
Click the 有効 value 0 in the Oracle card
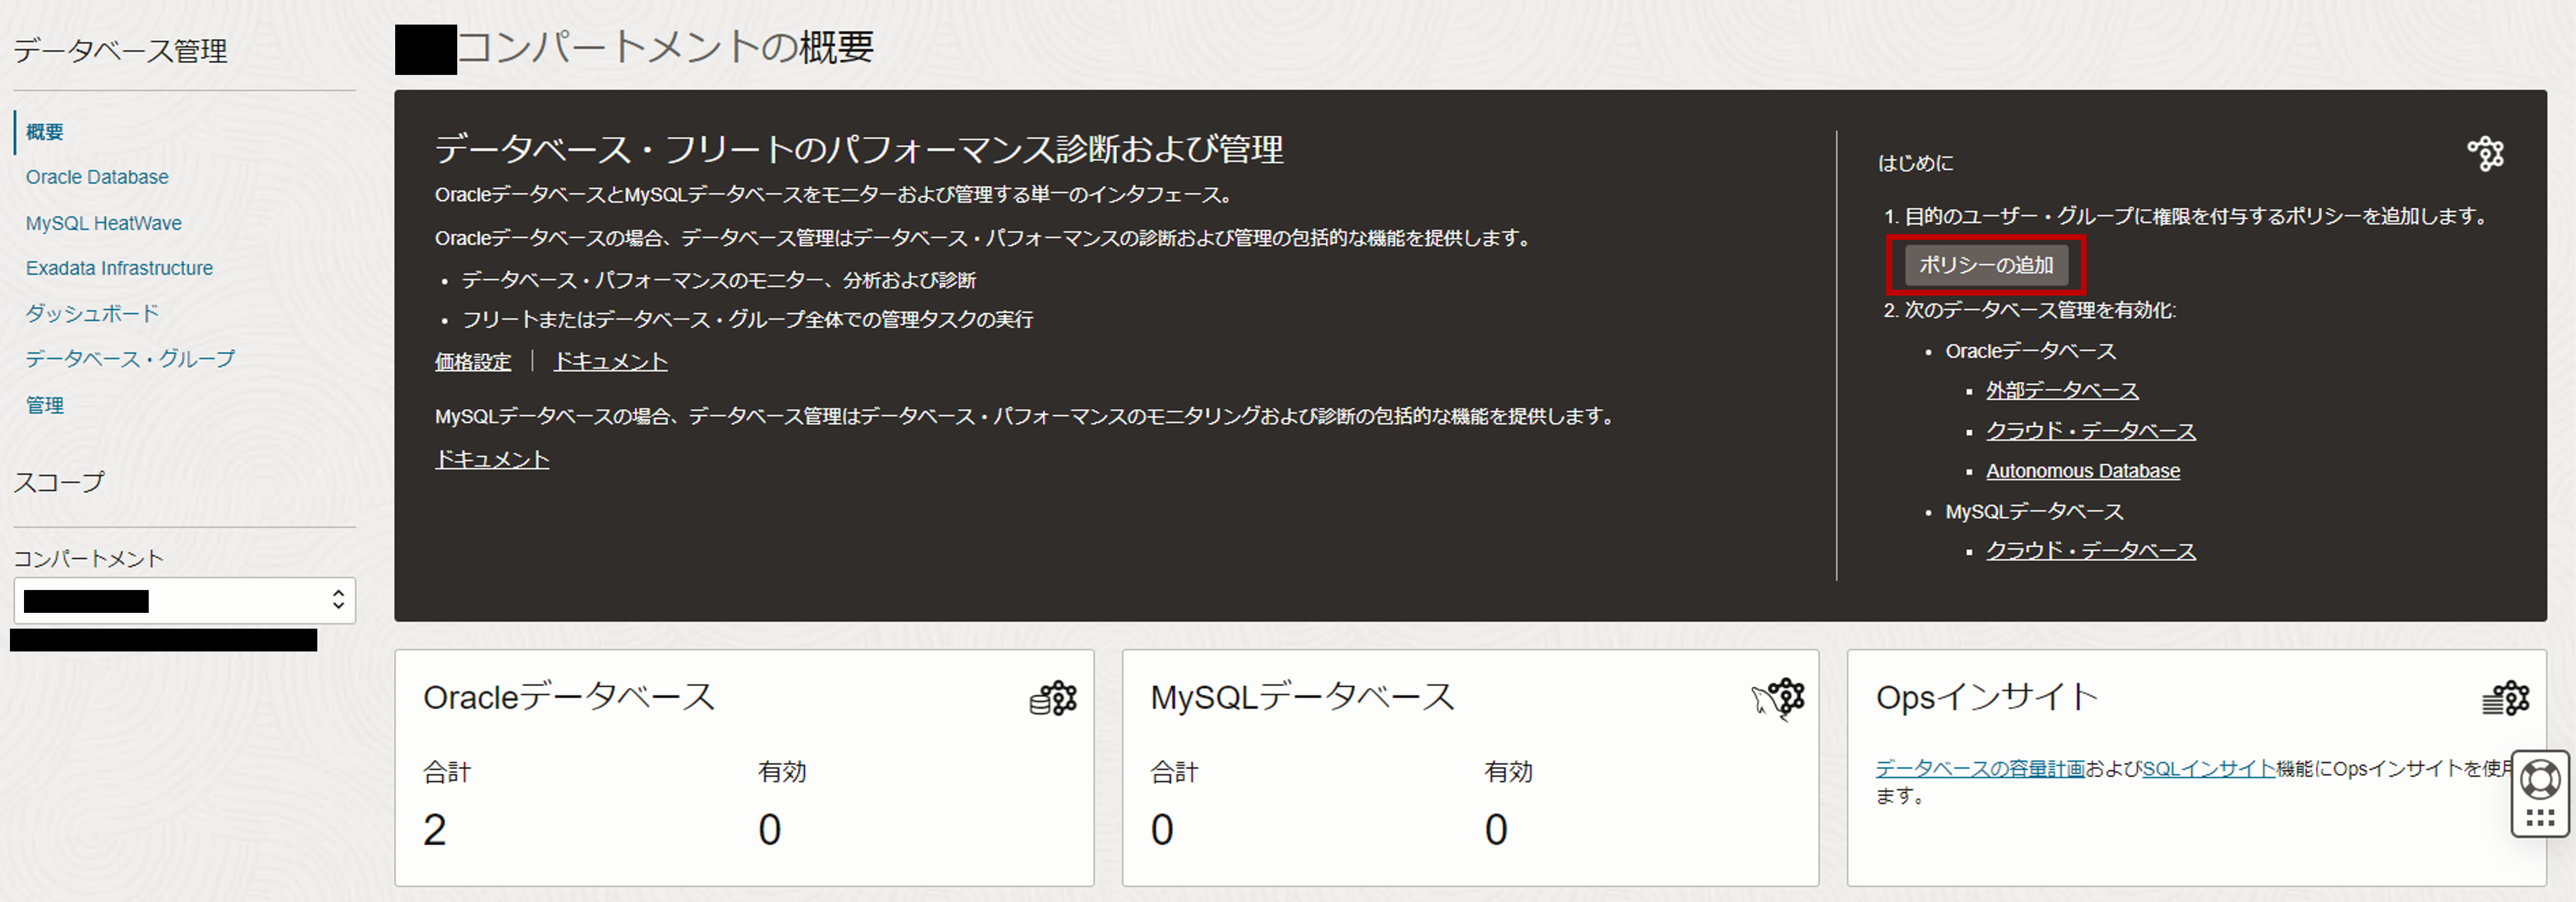click(769, 830)
